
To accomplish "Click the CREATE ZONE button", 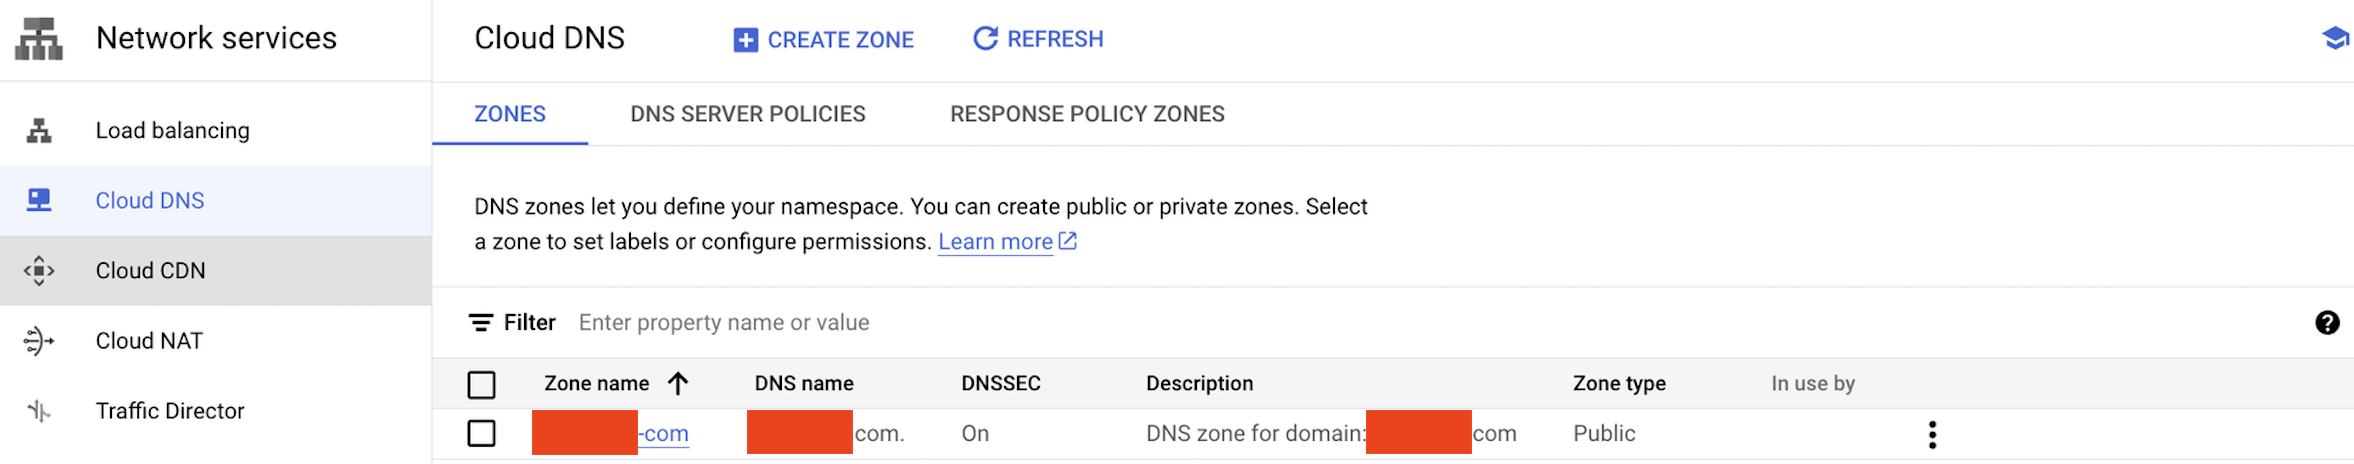I will click(823, 40).
